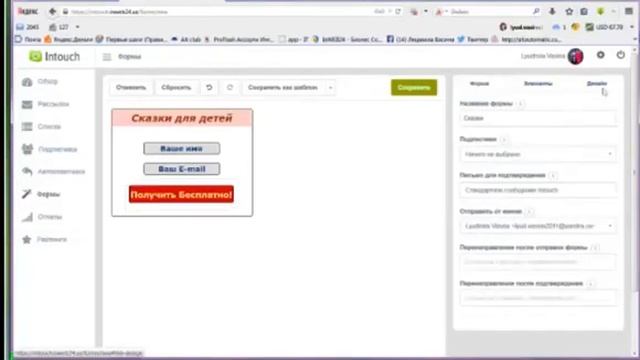The width and height of the screenshot is (640, 360).
Task: Click info icon next to Название формы
Action: point(520,104)
